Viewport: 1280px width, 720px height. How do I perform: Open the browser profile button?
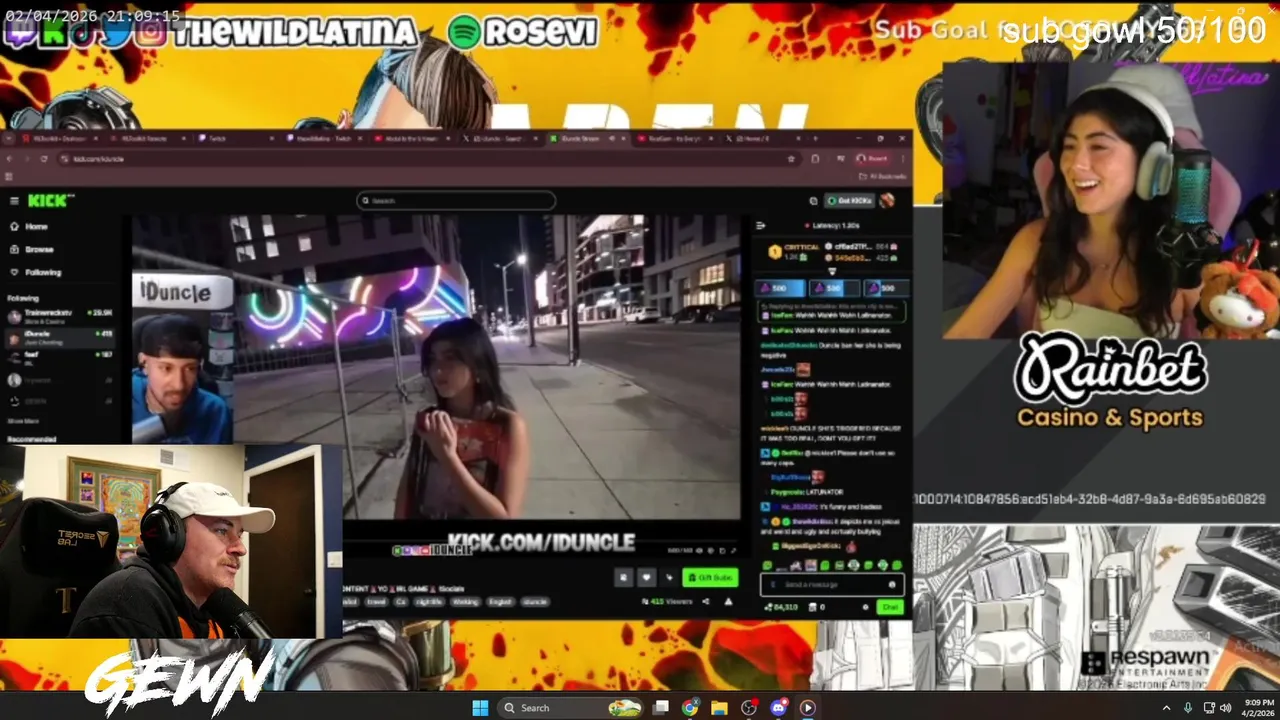point(872,159)
